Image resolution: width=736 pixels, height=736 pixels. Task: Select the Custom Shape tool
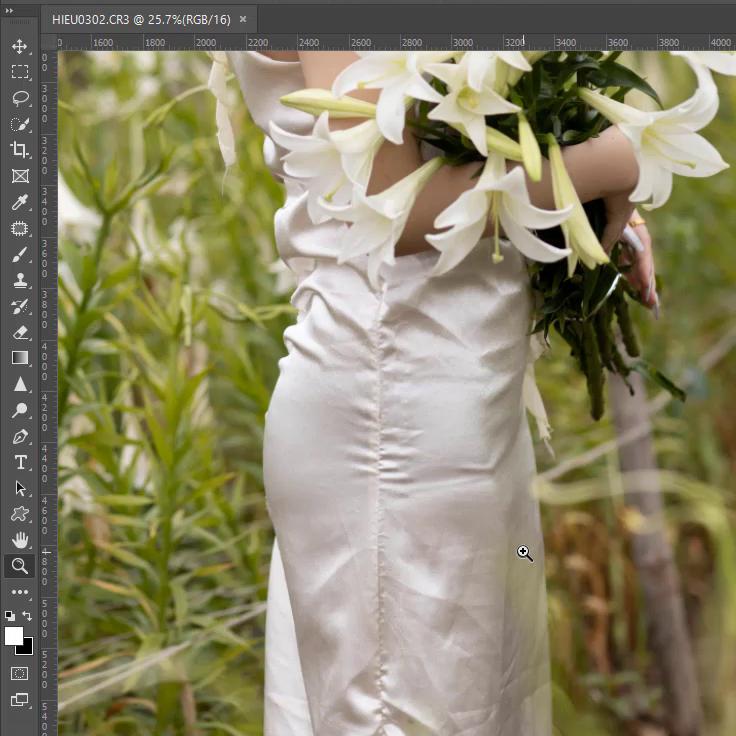(19, 514)
